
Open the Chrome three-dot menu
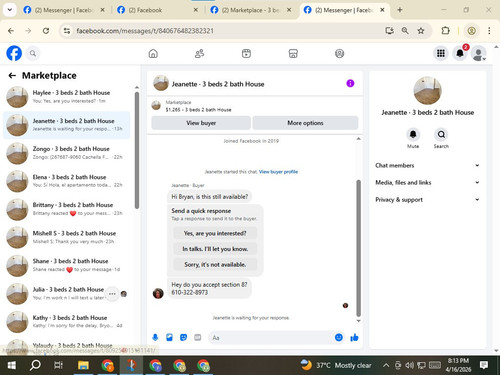[489, 31]
